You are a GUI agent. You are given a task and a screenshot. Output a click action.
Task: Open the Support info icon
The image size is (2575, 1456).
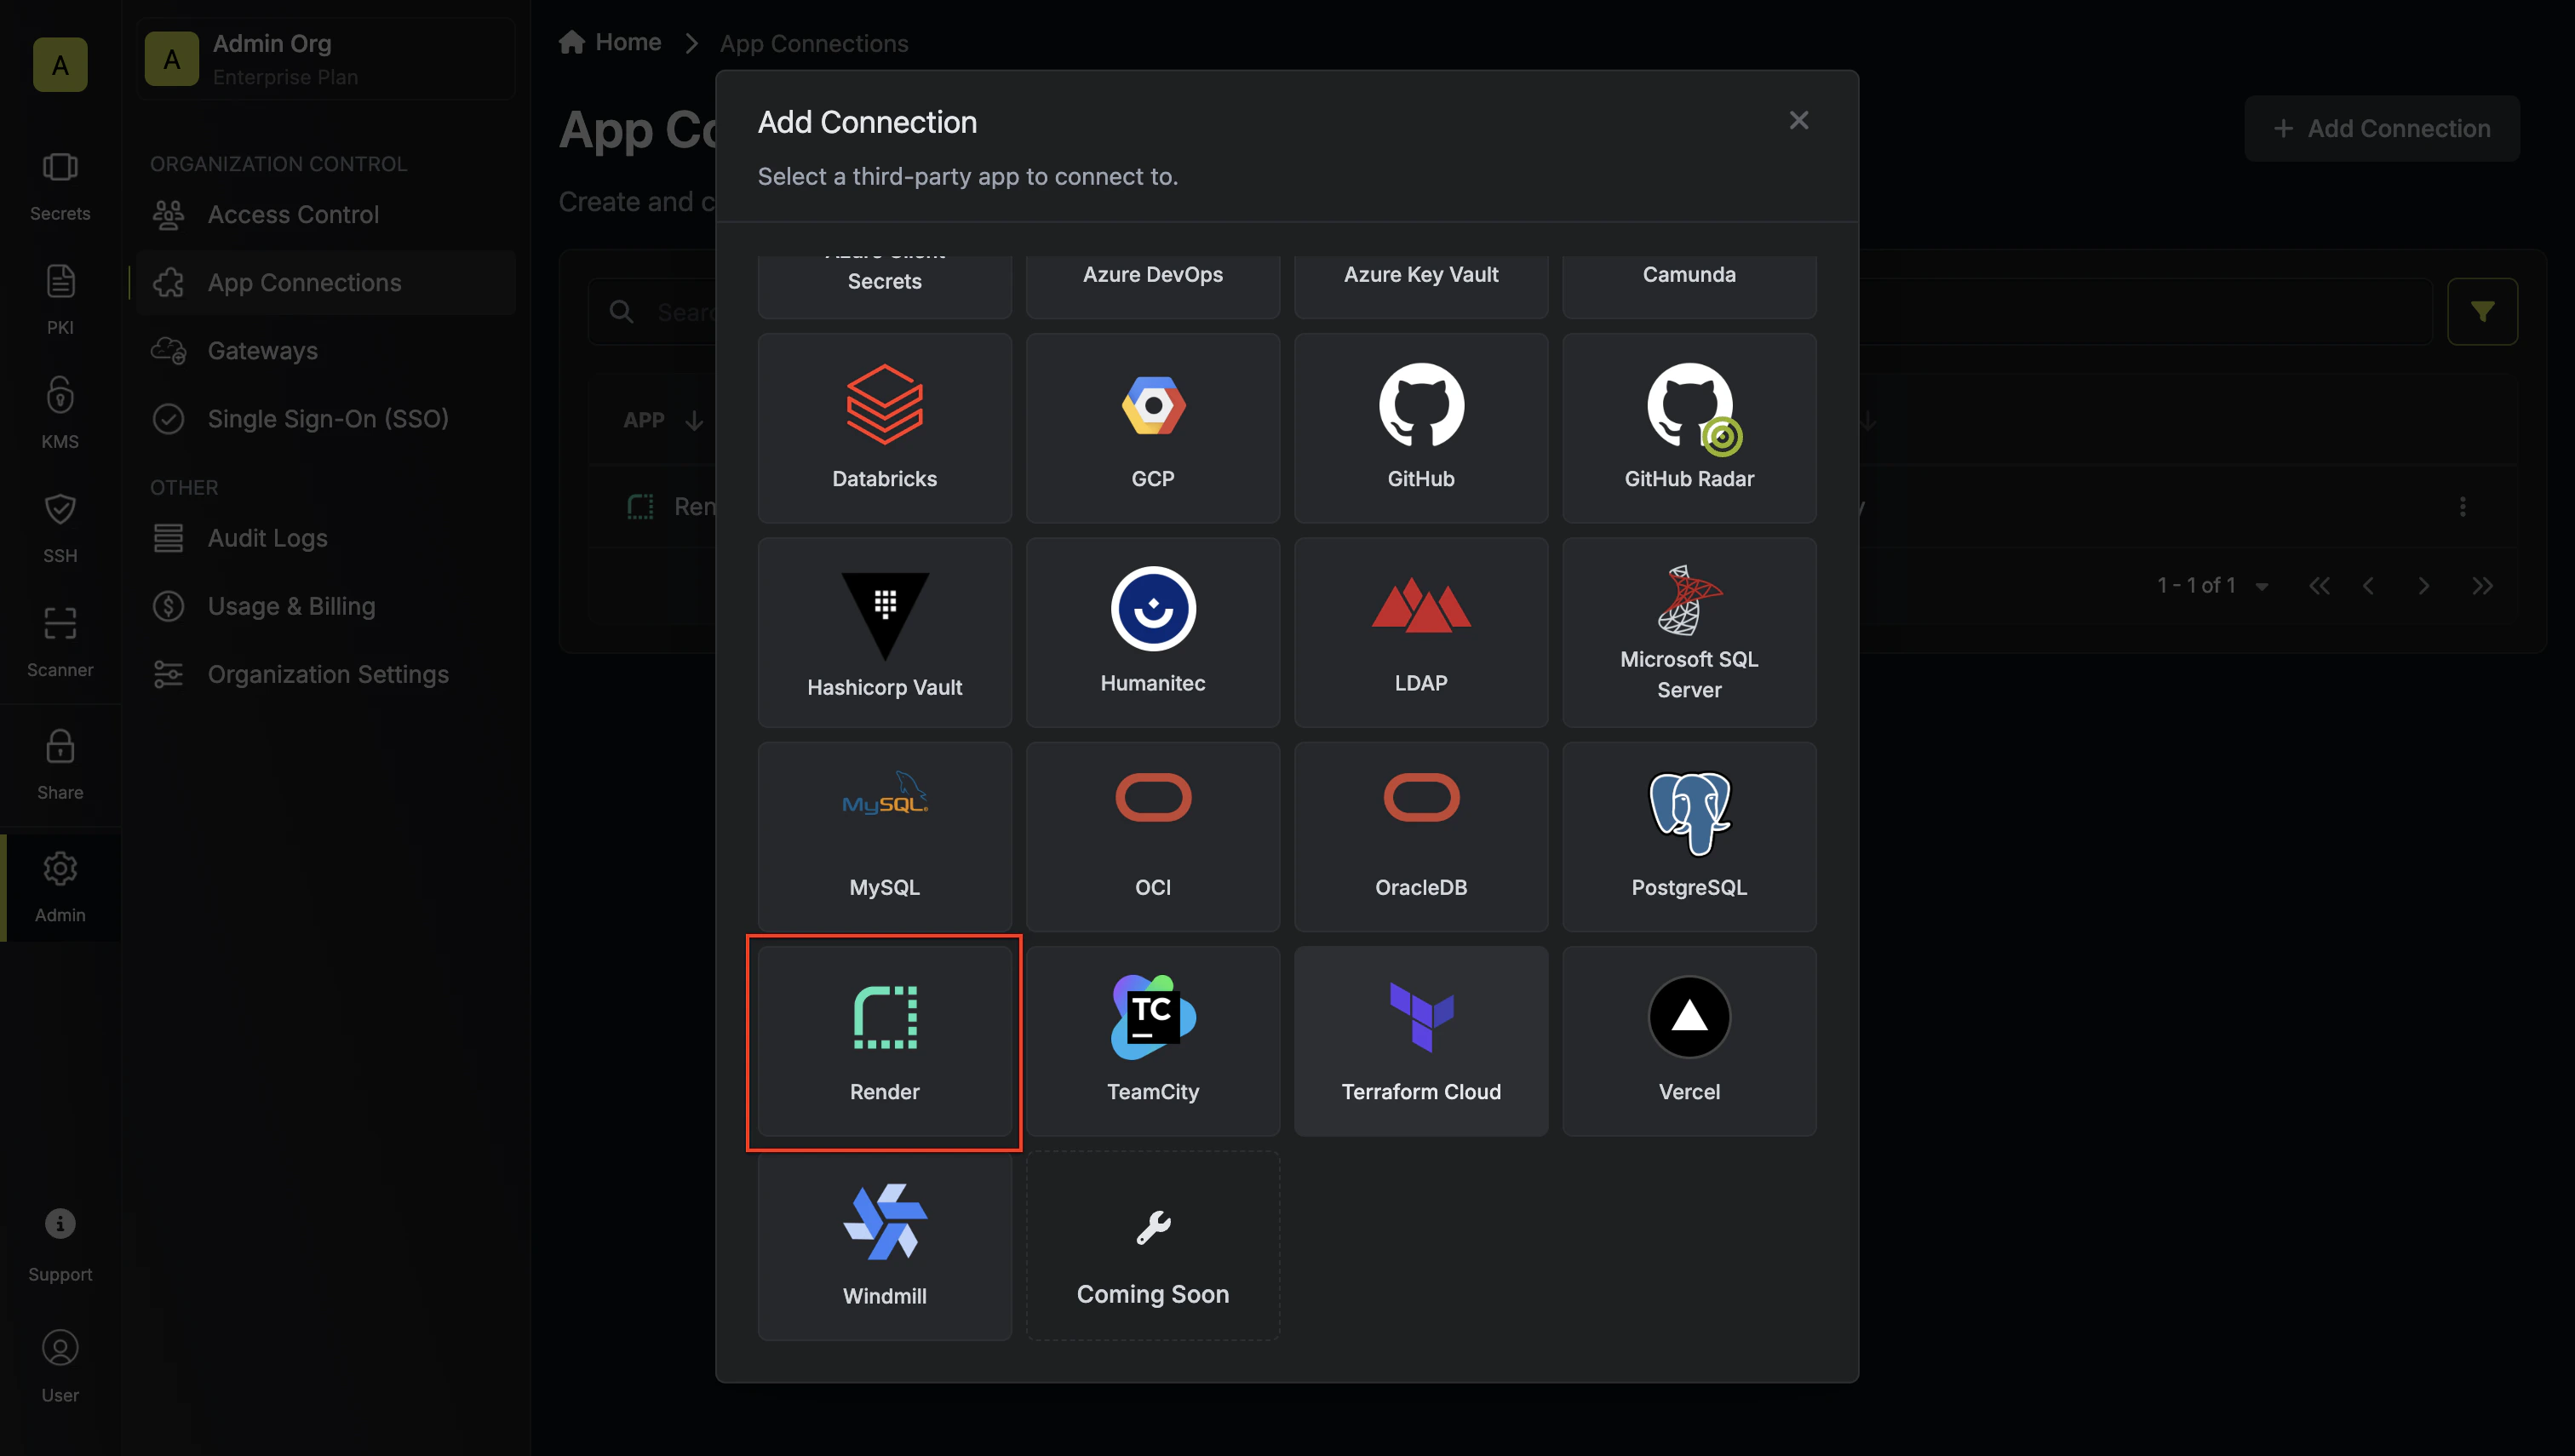[60, 1245]
